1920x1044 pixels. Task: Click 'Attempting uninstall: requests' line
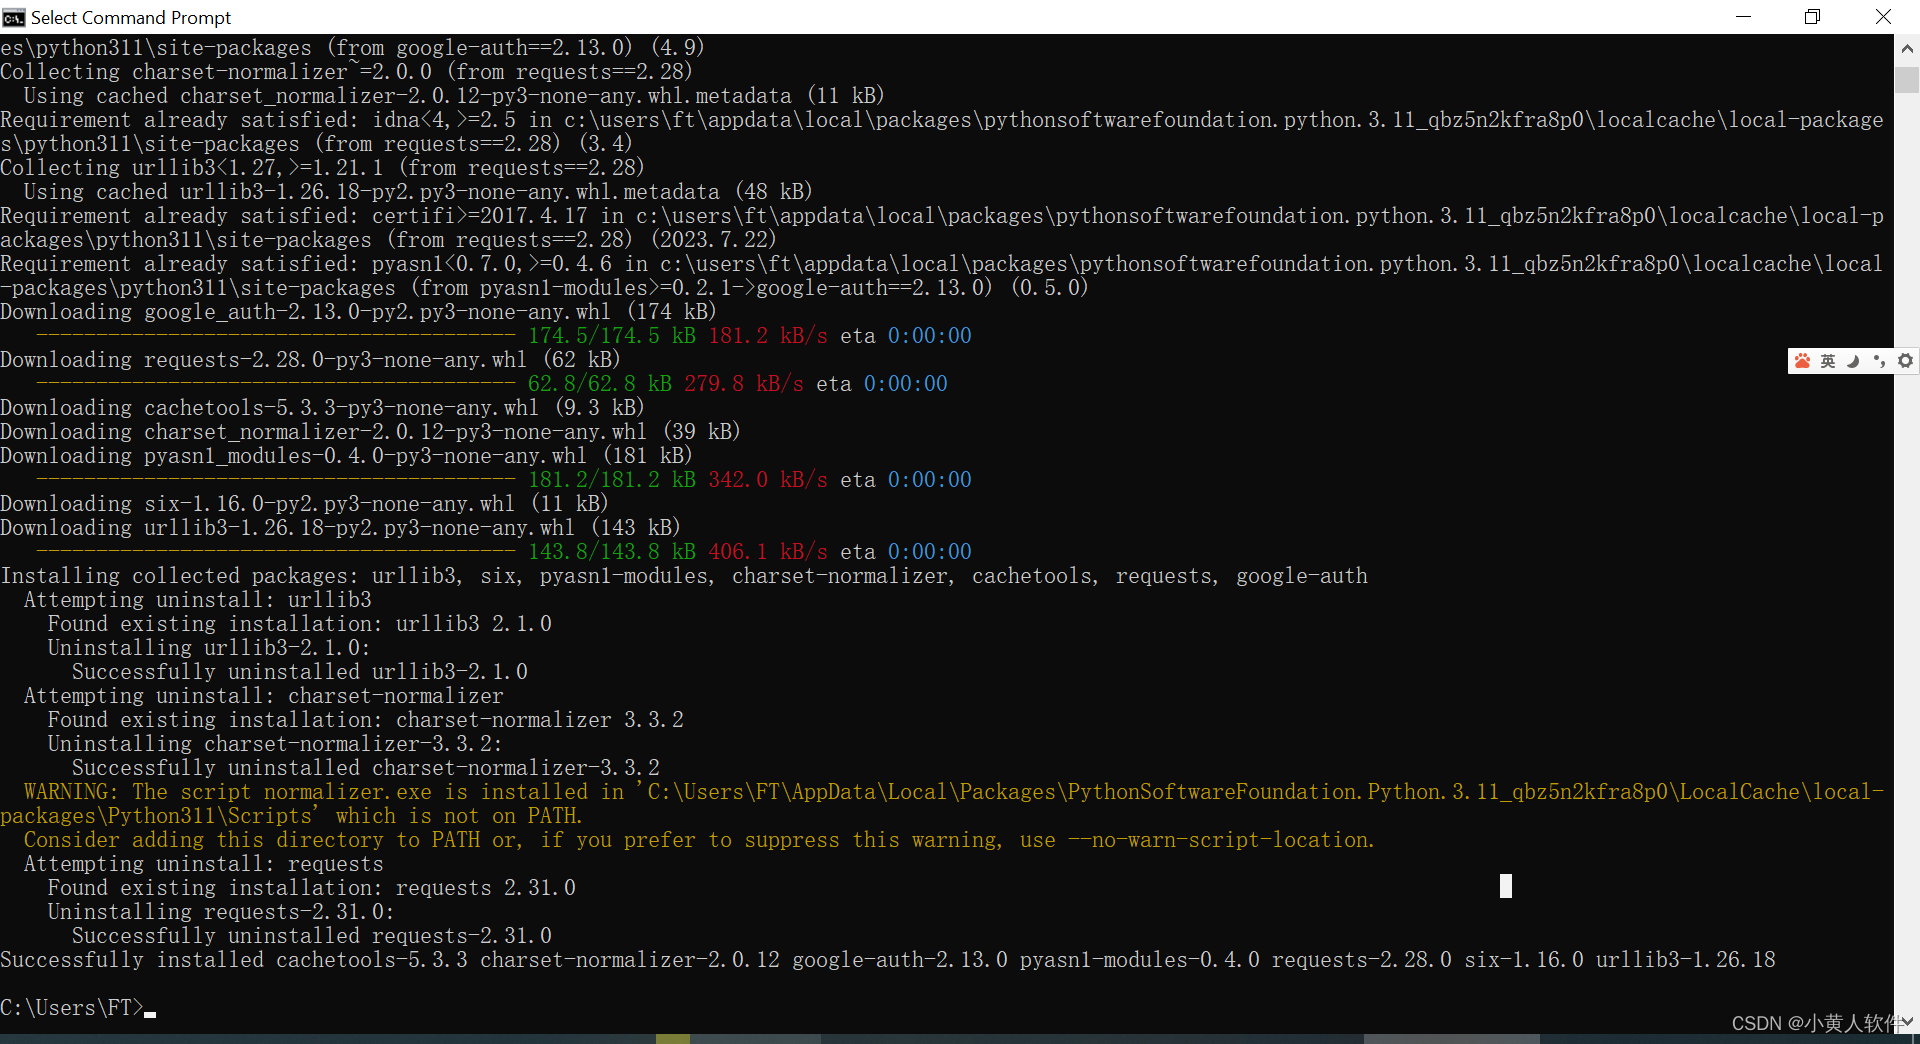204,864
